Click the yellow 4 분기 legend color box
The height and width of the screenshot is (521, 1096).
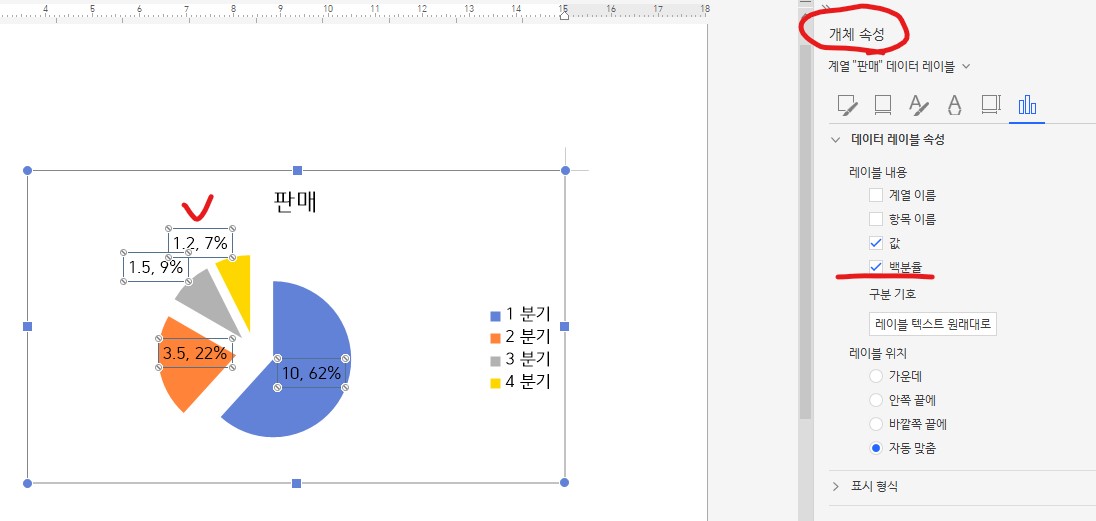[x=496, y=383]
